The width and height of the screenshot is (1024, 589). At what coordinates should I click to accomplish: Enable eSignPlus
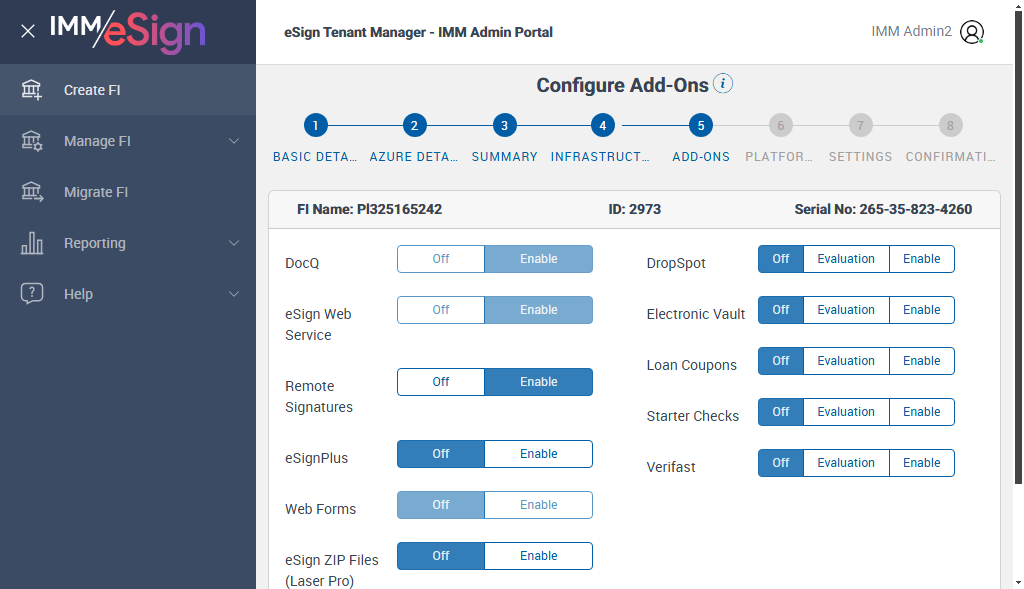point(539,453)
